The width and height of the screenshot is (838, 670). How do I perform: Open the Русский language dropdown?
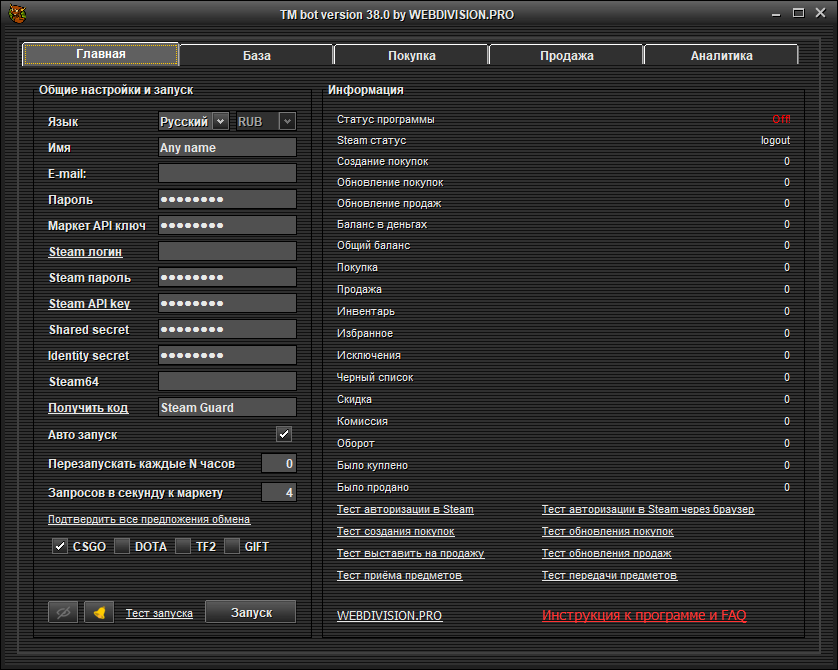[194, 121]
